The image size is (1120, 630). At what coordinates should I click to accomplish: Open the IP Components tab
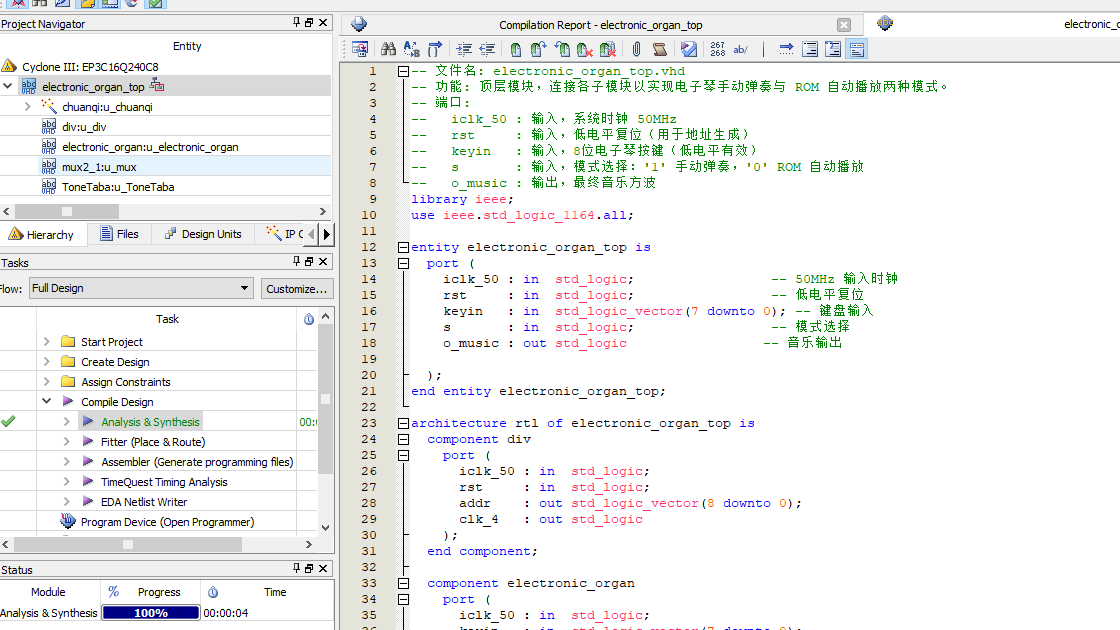click(284, 234)
